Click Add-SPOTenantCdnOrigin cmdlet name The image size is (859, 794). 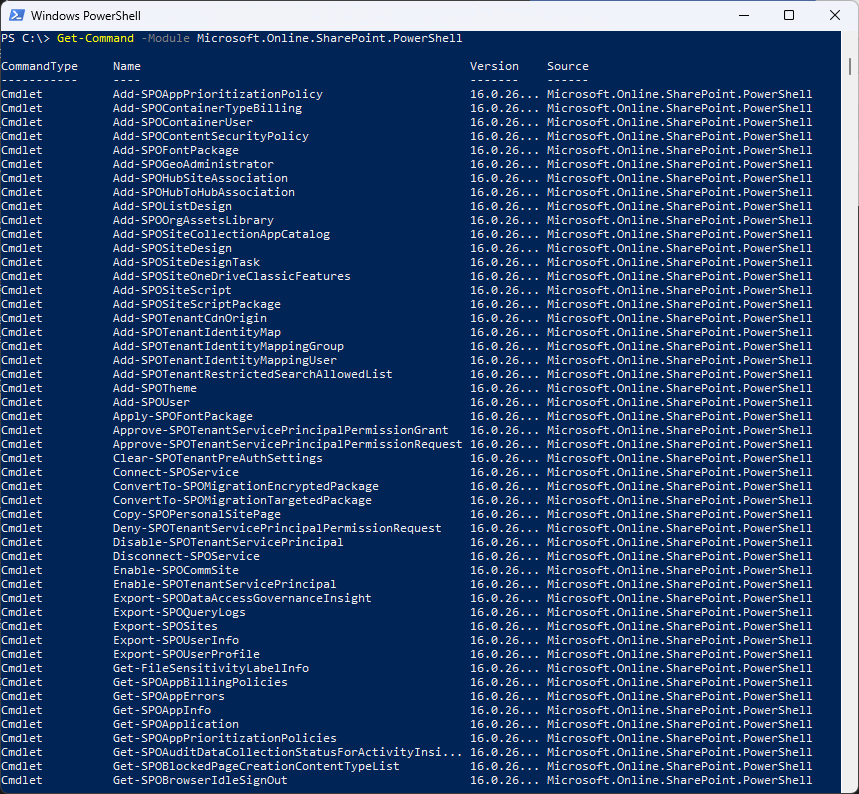(190, 318)
